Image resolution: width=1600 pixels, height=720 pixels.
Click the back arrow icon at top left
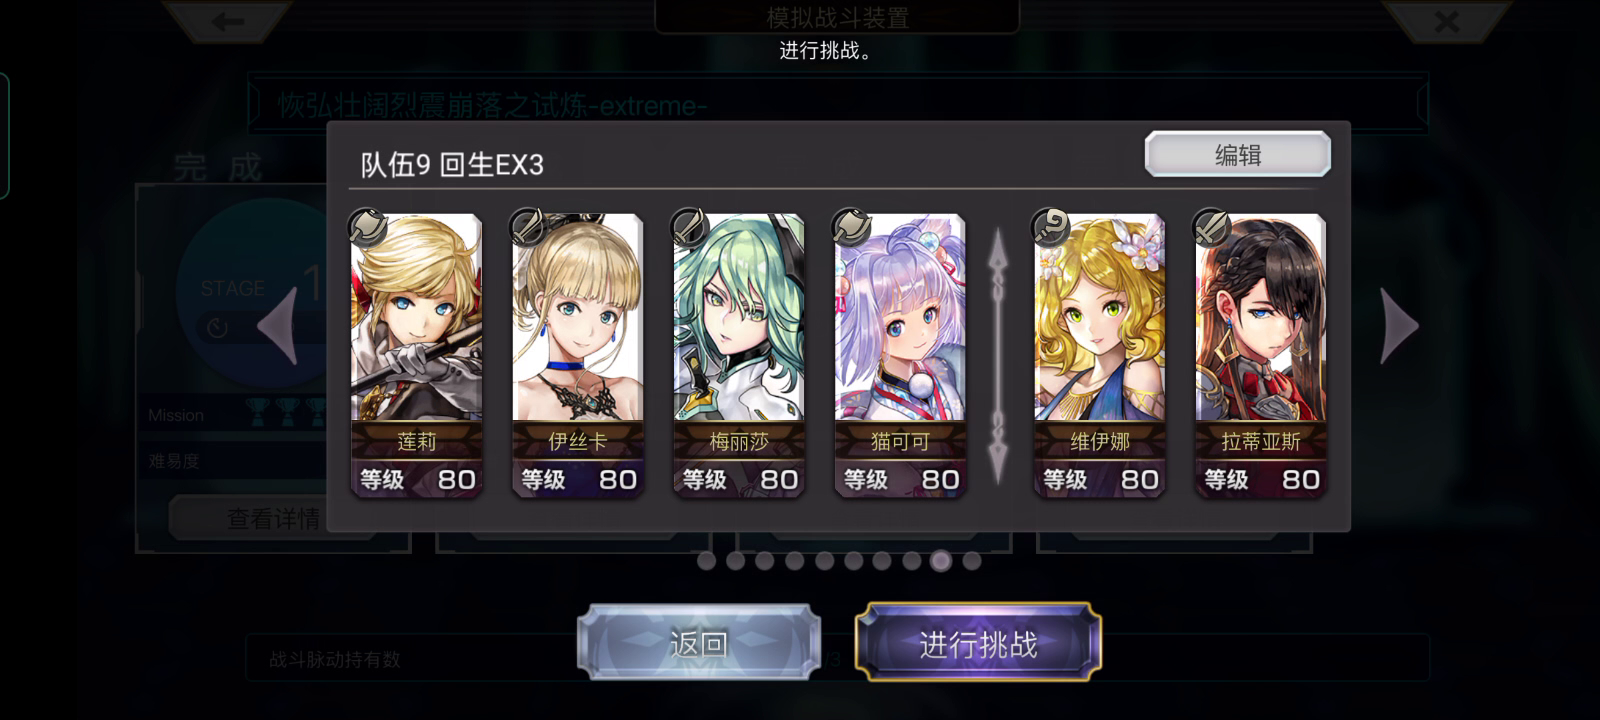point(228,21)
